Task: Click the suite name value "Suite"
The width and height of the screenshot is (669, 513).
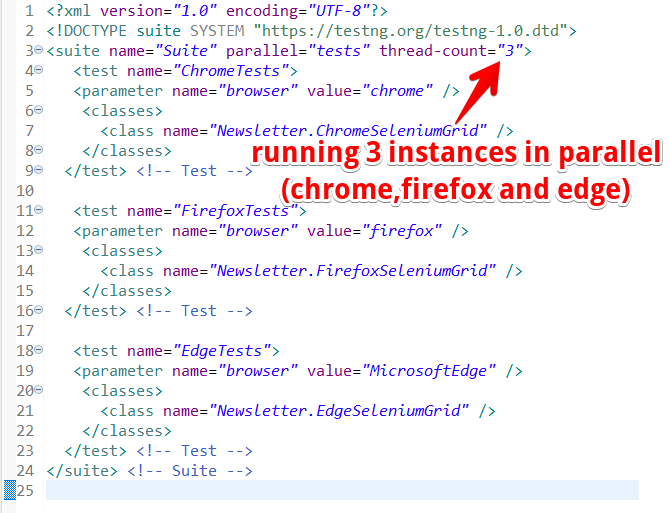Action: [x=186, y=51]
